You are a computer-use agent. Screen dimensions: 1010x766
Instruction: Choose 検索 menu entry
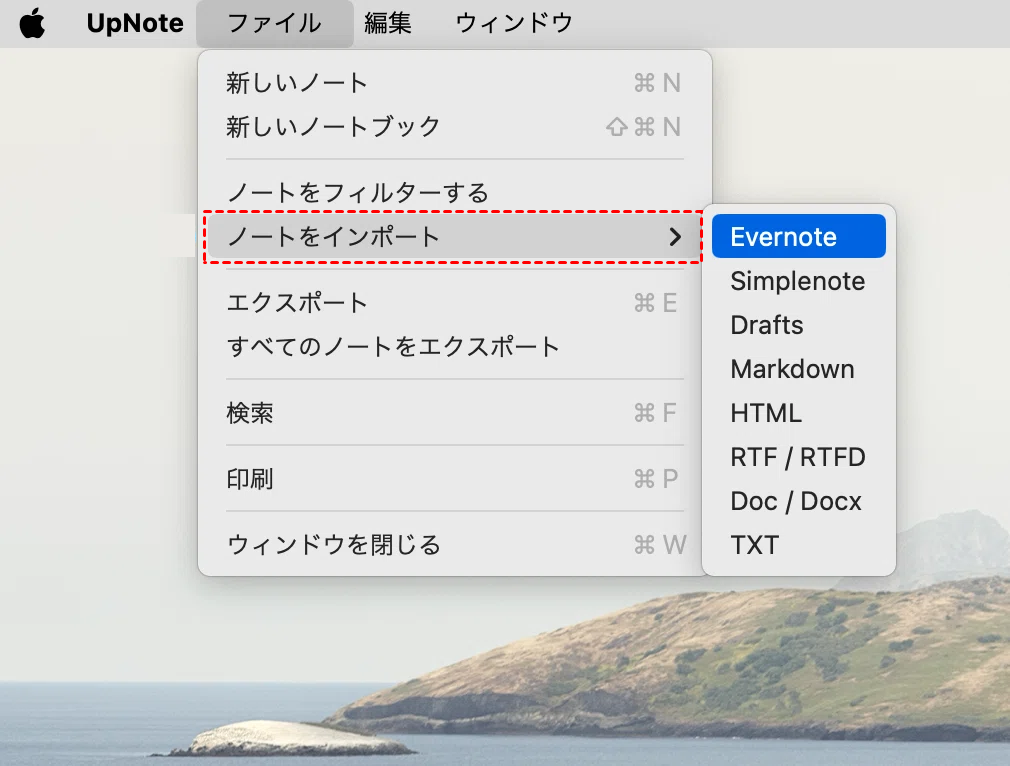coord(454,413)
